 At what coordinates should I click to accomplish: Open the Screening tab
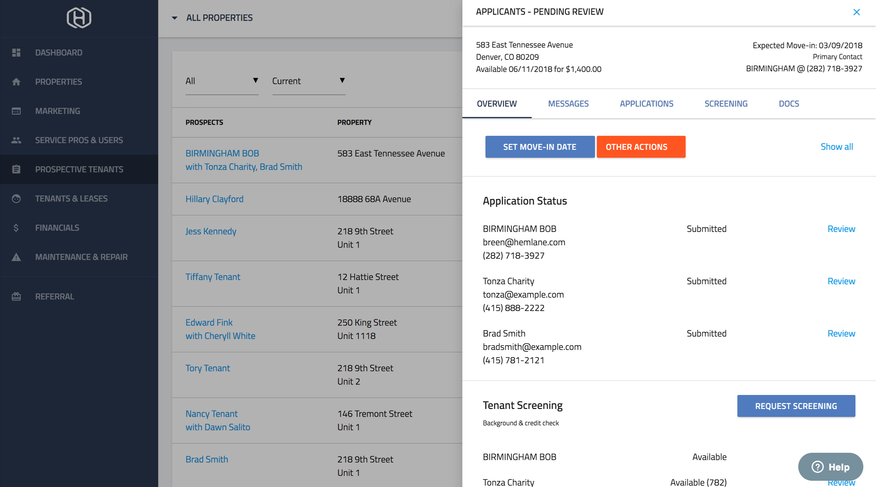(x=725, y=104)
